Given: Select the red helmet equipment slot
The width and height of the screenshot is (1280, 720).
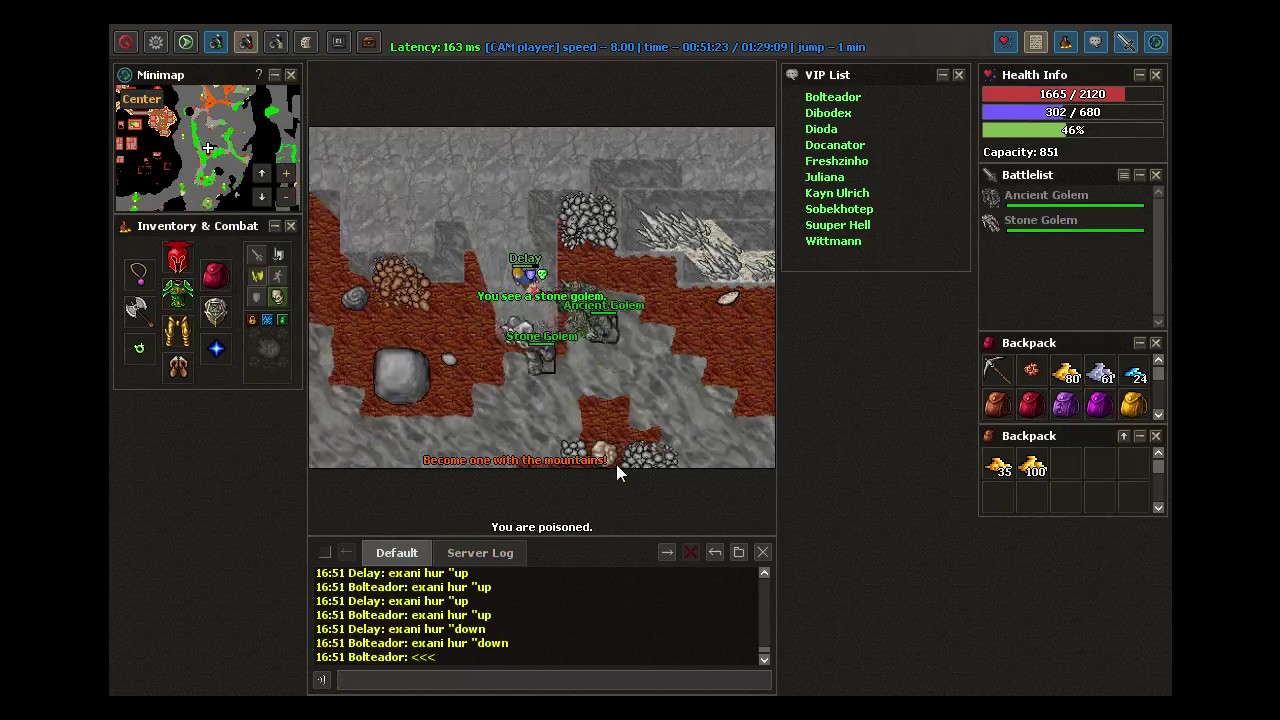Looking at the screenshot, I should tap(177, 258).
